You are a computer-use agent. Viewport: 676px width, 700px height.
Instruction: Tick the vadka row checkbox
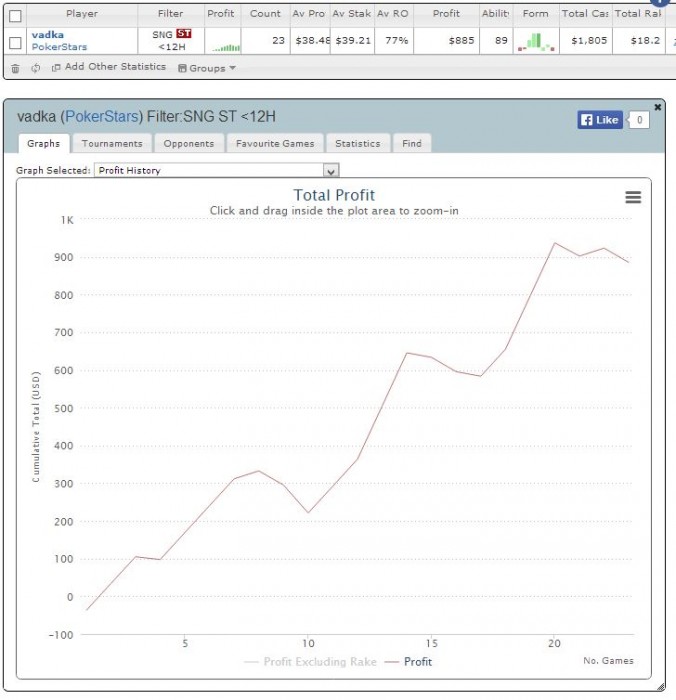(x=15, y=42)
